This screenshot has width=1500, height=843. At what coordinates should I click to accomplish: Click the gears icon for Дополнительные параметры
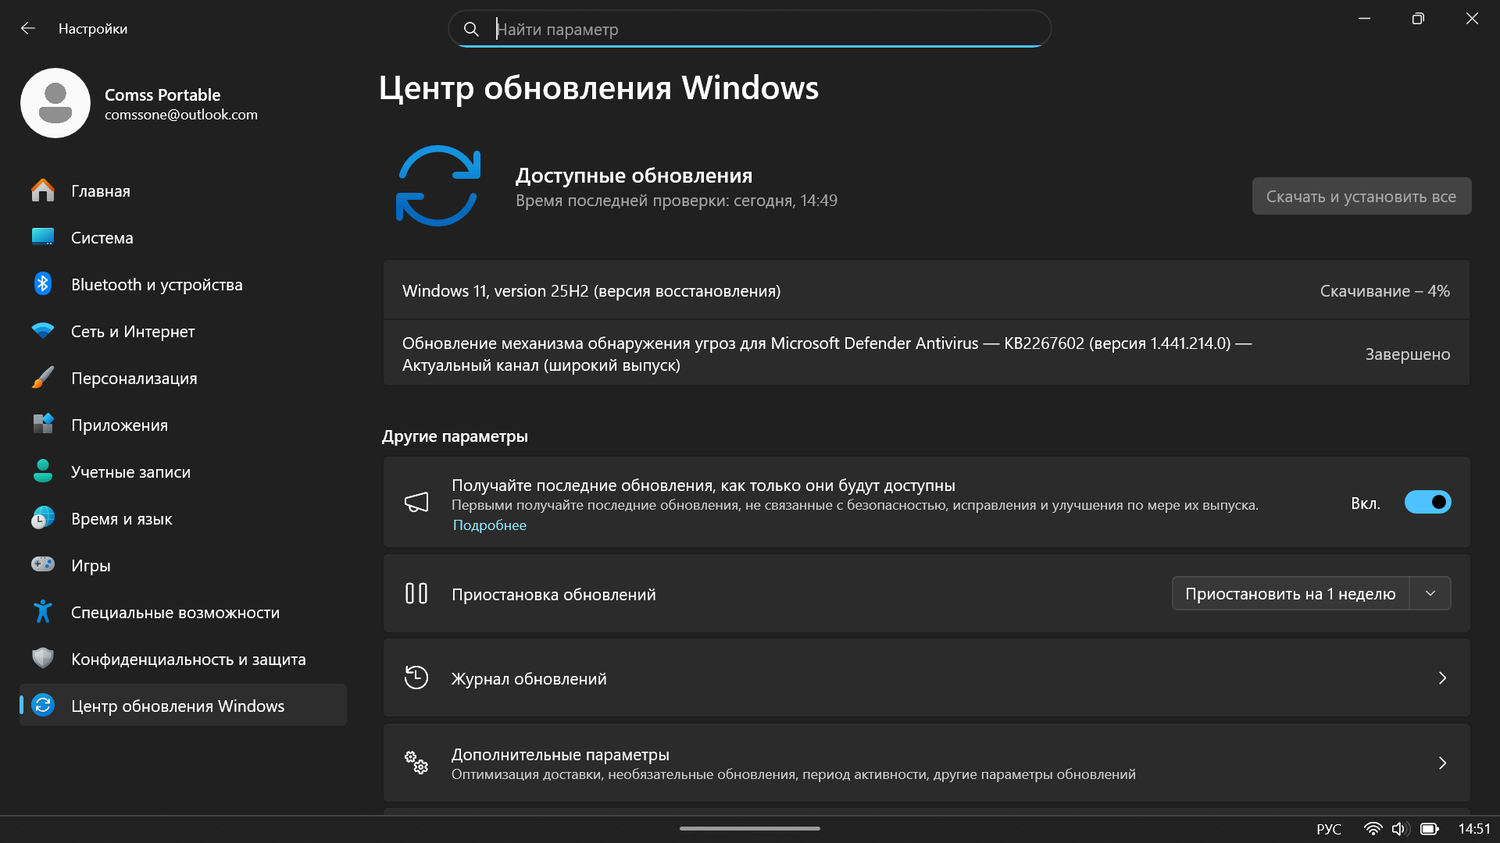click(416, 763)
